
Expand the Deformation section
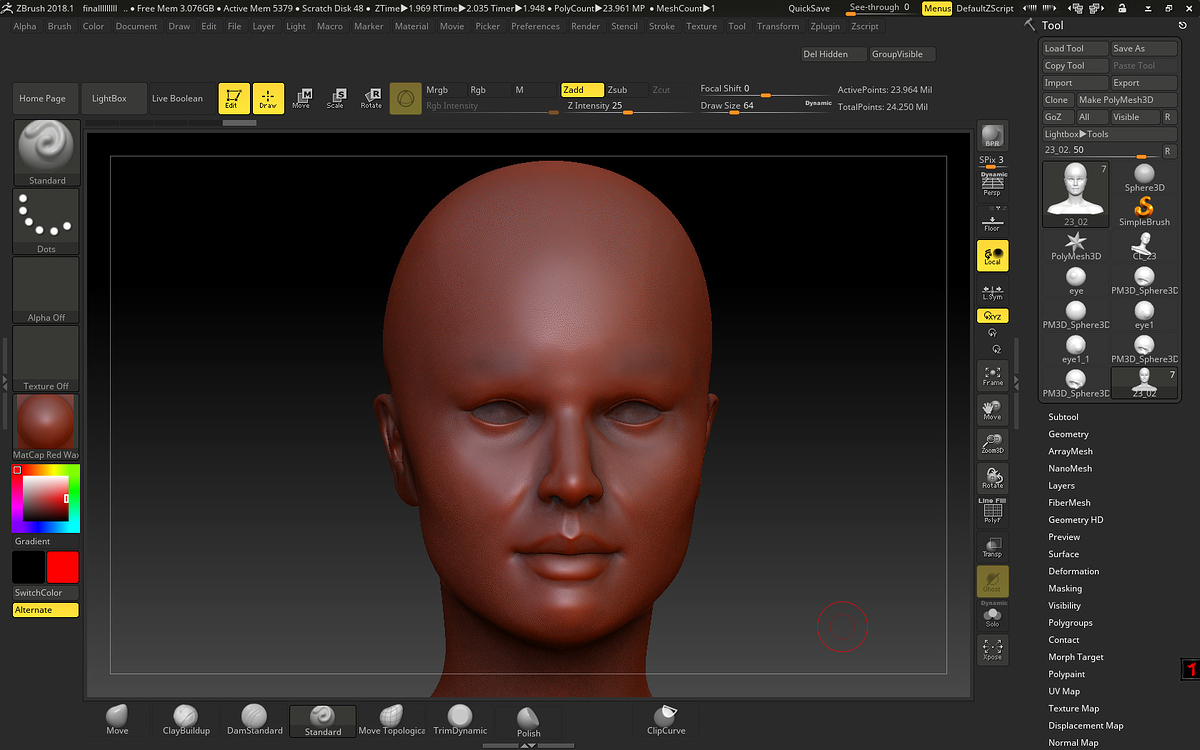1073,571
